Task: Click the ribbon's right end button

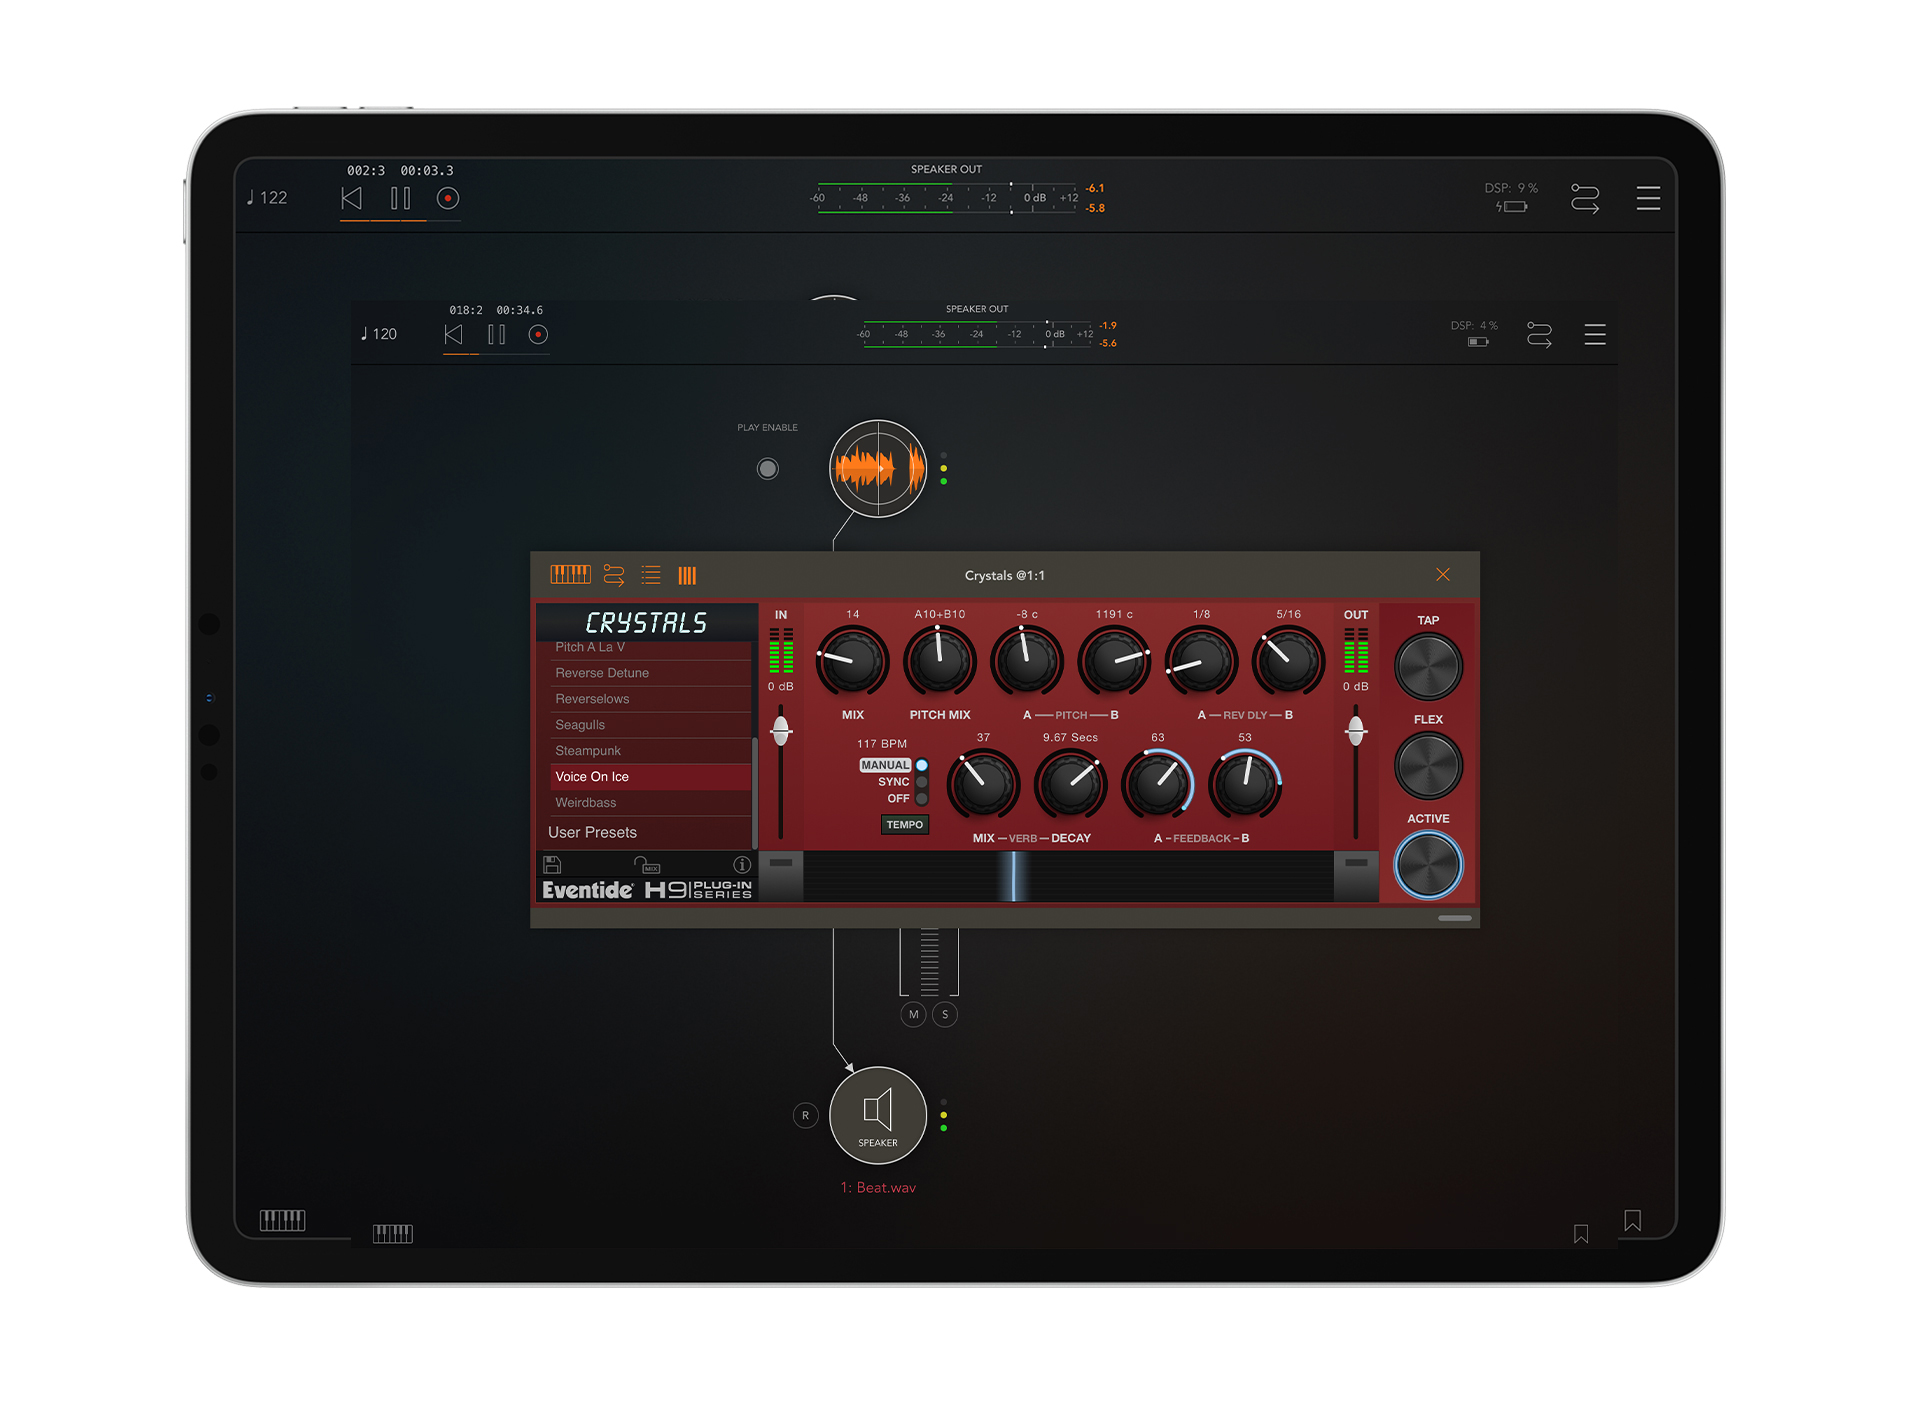Action: tap(1356, 876)
